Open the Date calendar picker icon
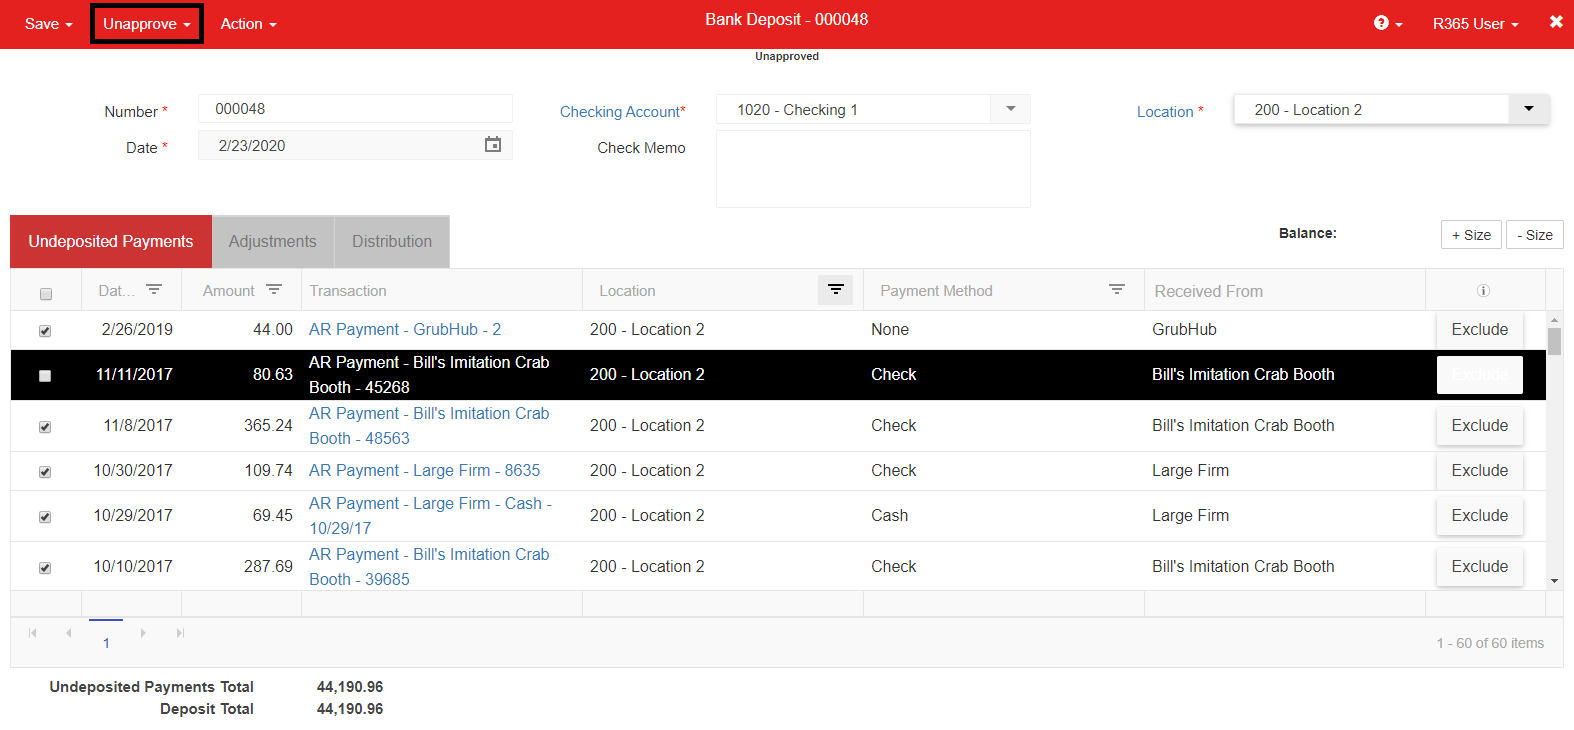1574x730 pixels. click(493, 145)
